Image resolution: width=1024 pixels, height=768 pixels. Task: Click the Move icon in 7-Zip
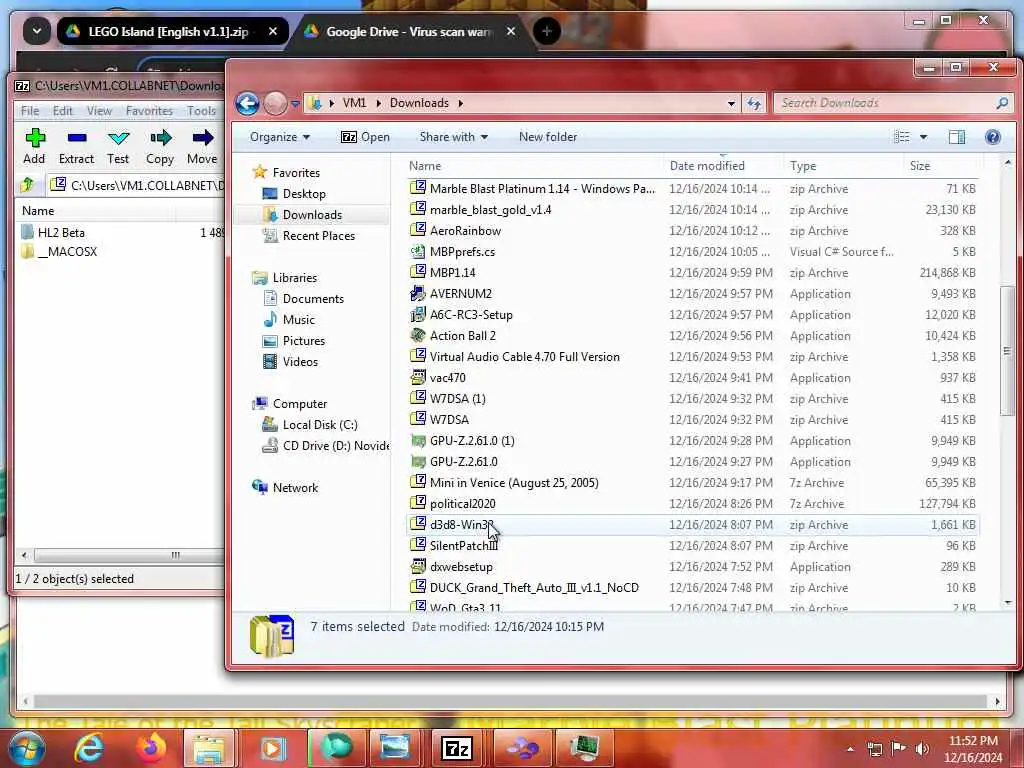[x=202, y=146]
